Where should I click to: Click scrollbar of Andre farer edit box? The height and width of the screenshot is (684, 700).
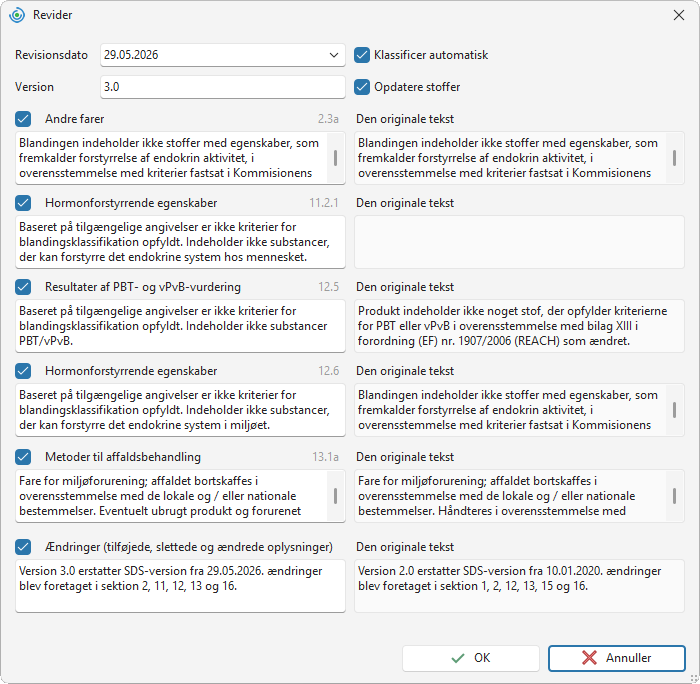335,158
